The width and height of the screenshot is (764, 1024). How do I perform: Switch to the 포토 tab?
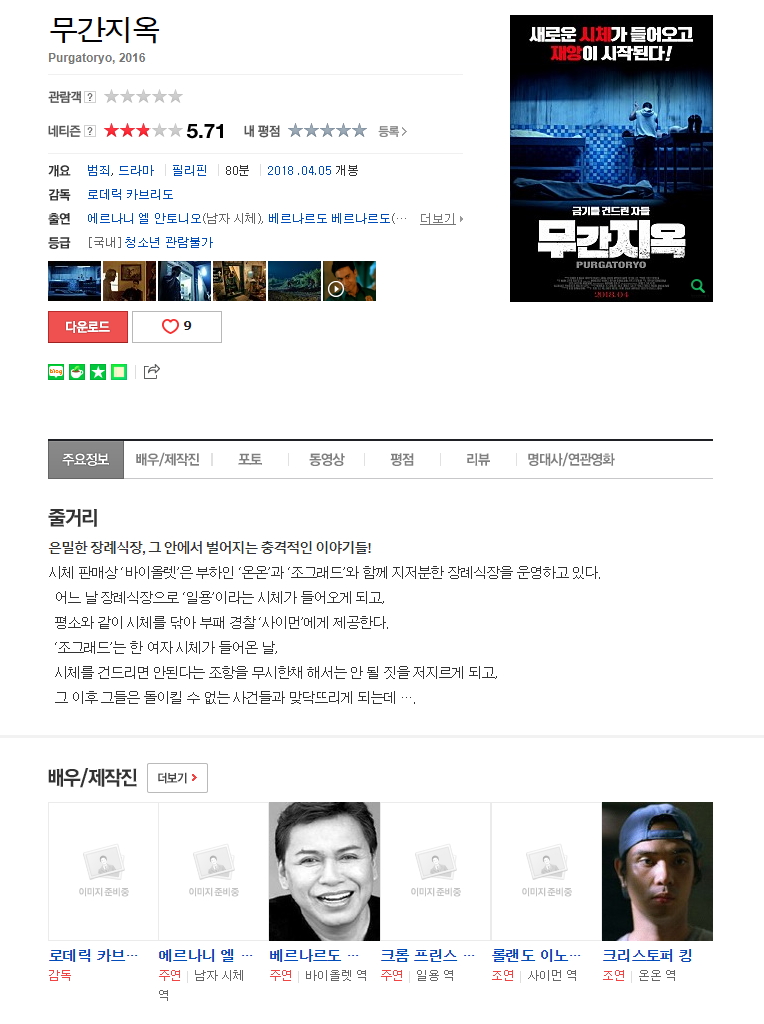[250, 459]
